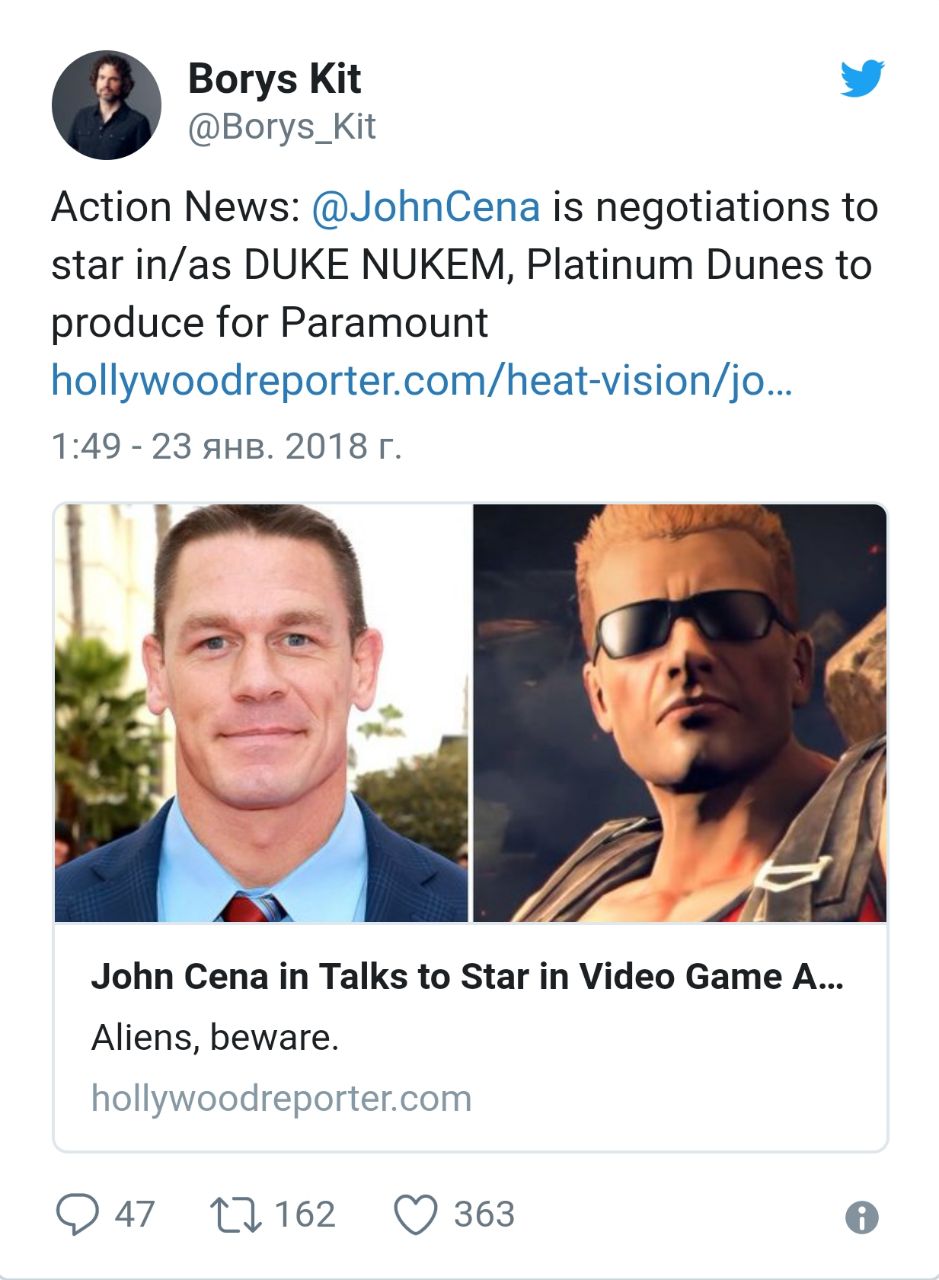Click the Borys Kit display name
Viewport: 939px width, 1280px height.
coord(275,79)
